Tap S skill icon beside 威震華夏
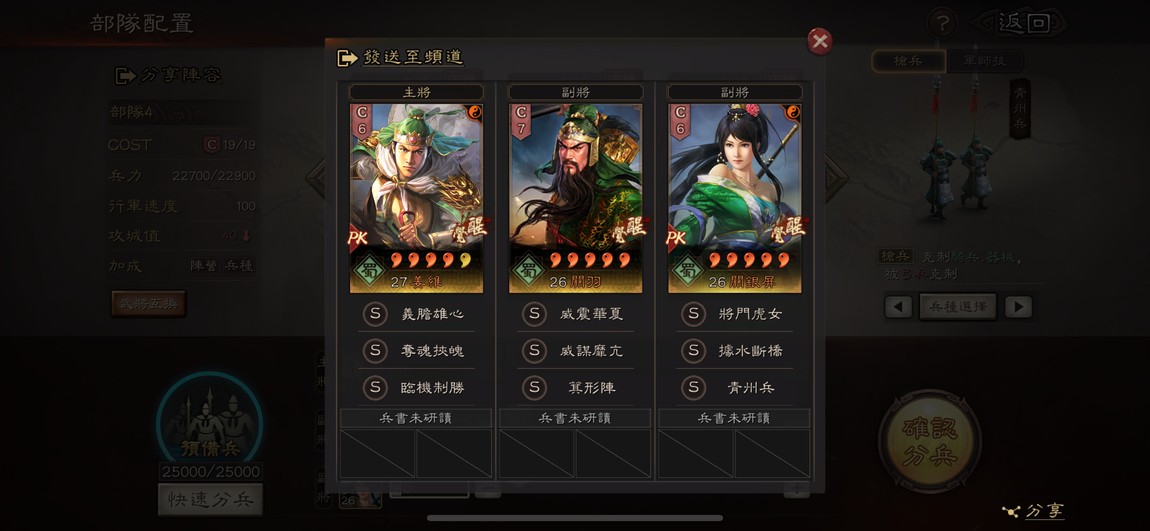1150x531 pixels. pyautogui.click(x=534, y=314)
